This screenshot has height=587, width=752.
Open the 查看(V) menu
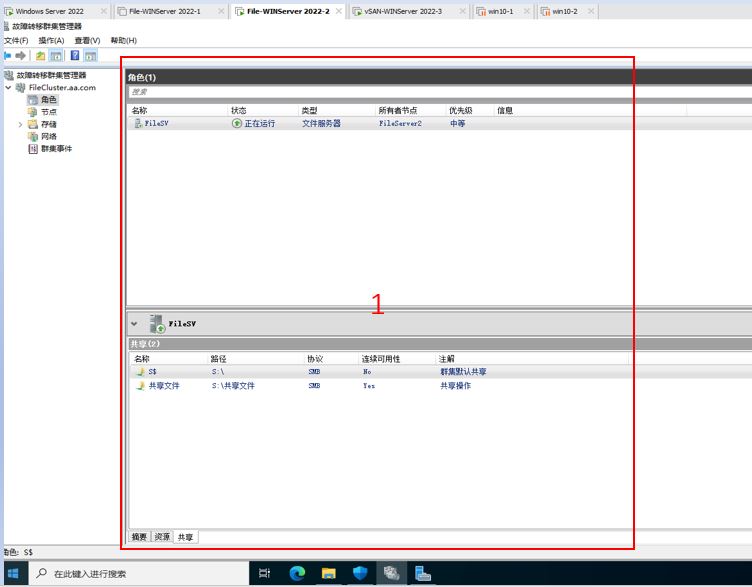click(87, 40)
